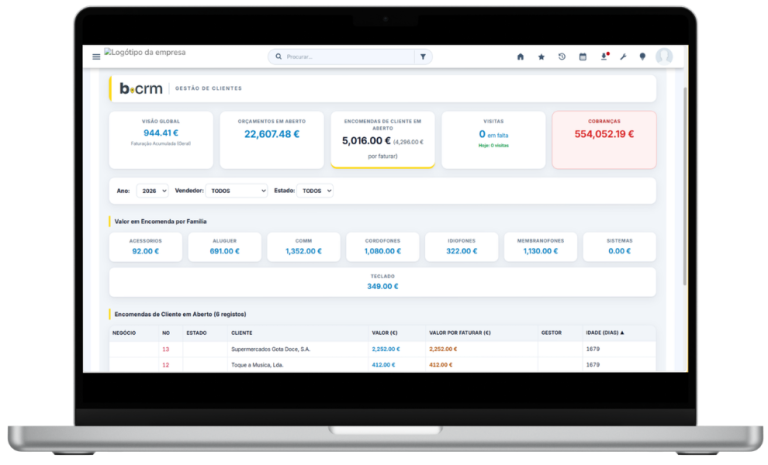Open order number 13 link
Viewport: 768px width, 465px height.
[x=166, y=349]
